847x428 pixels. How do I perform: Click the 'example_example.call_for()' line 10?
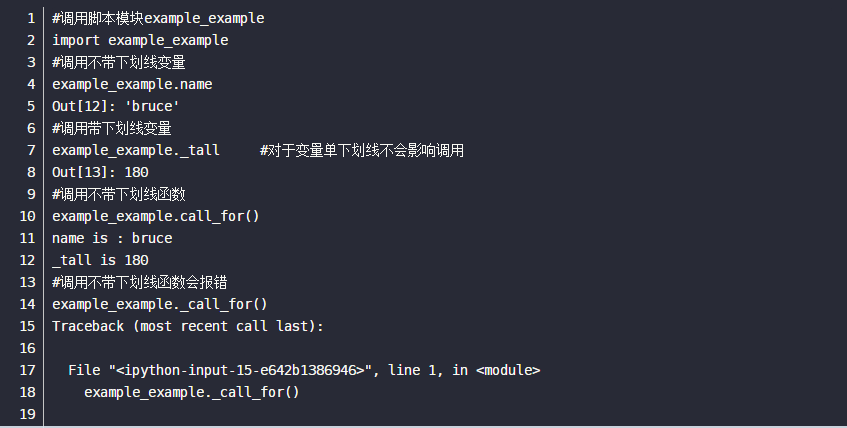[156, 216]
